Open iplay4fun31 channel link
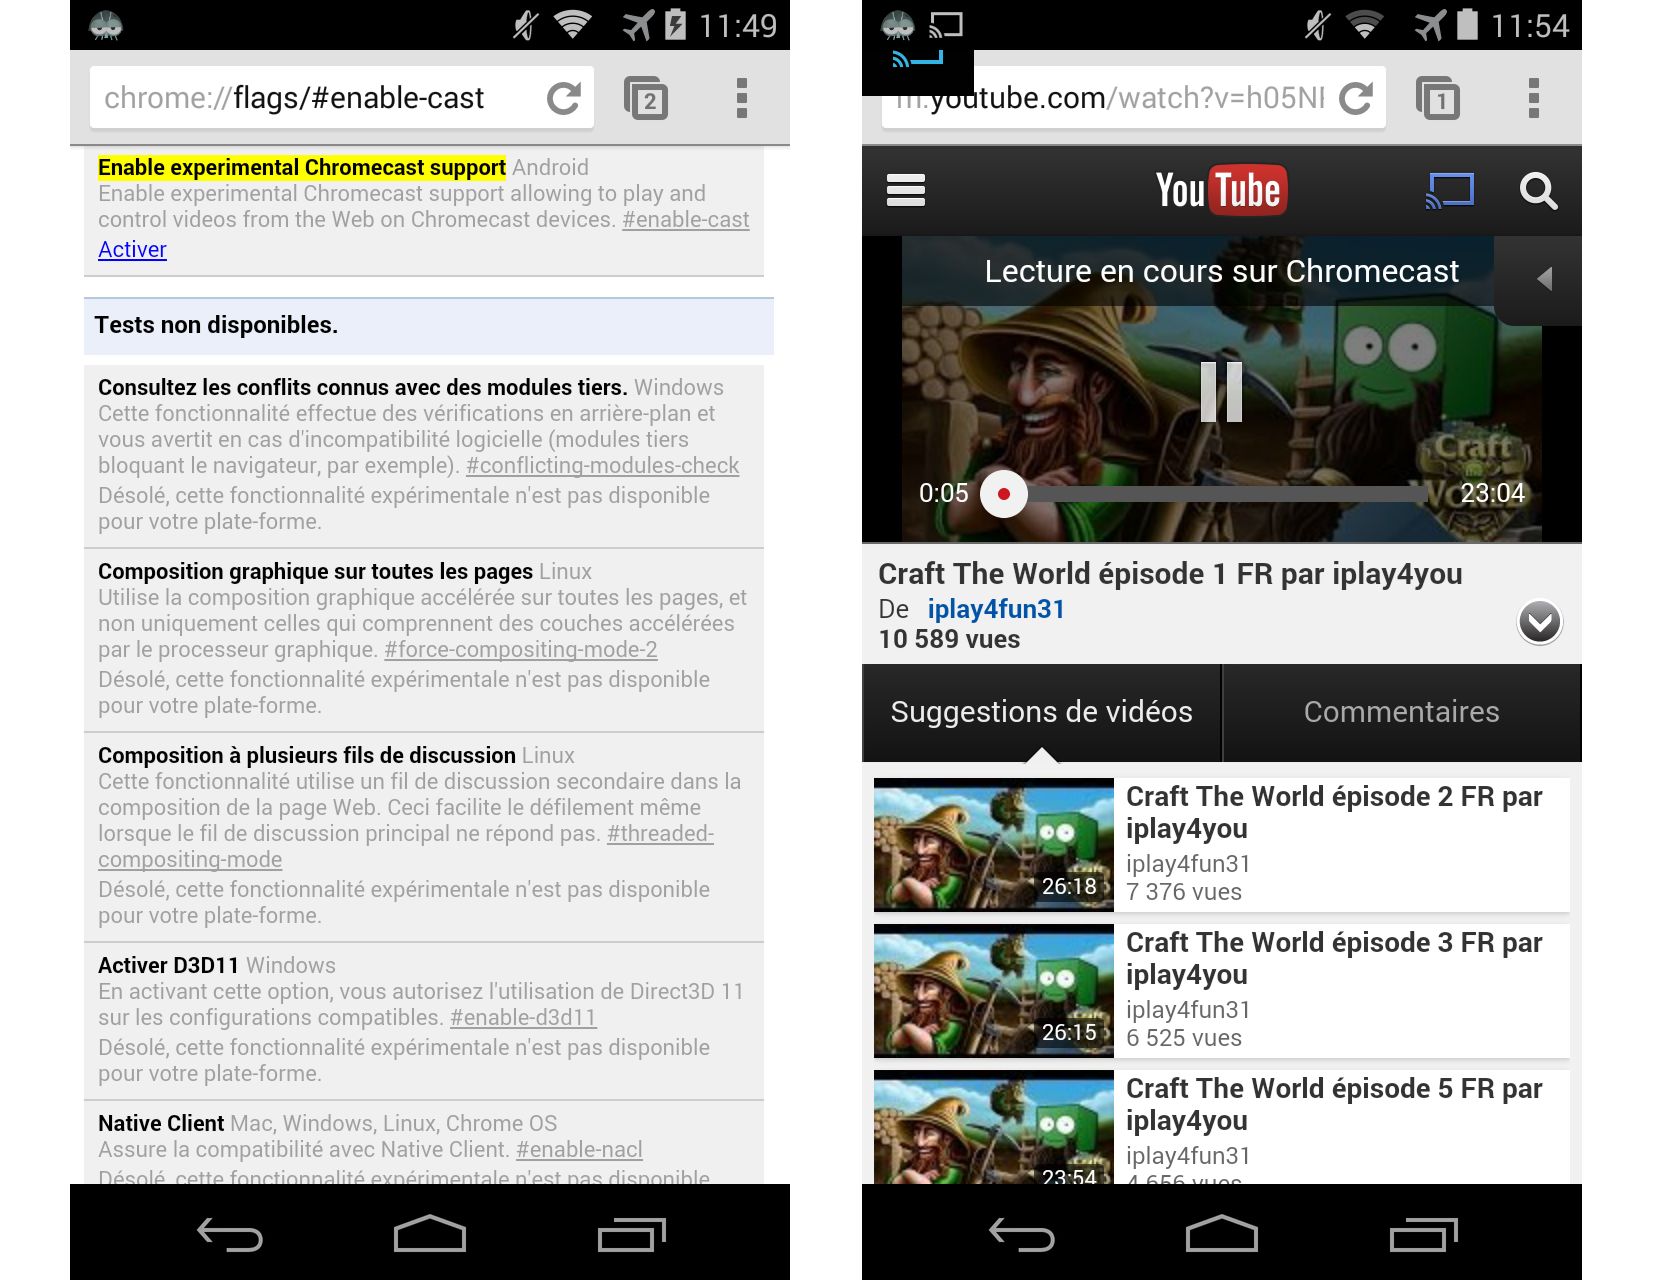 995,609
